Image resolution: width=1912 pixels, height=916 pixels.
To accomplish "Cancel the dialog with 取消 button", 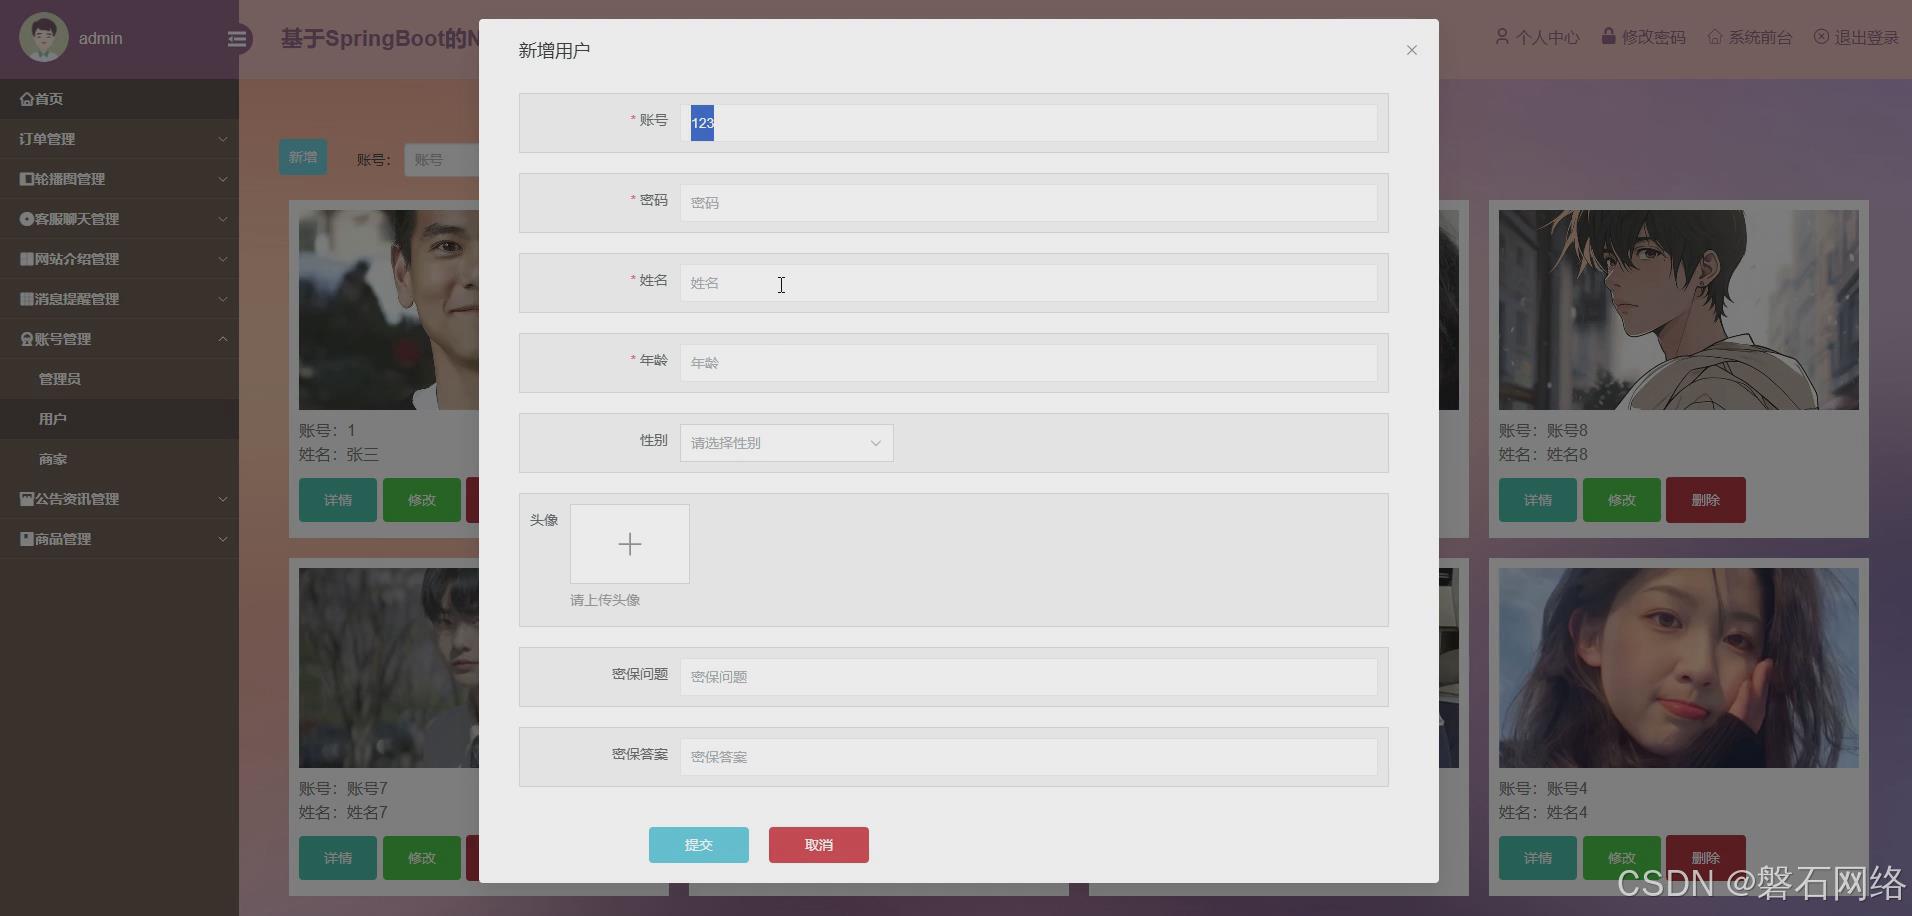I will (818, 845).
